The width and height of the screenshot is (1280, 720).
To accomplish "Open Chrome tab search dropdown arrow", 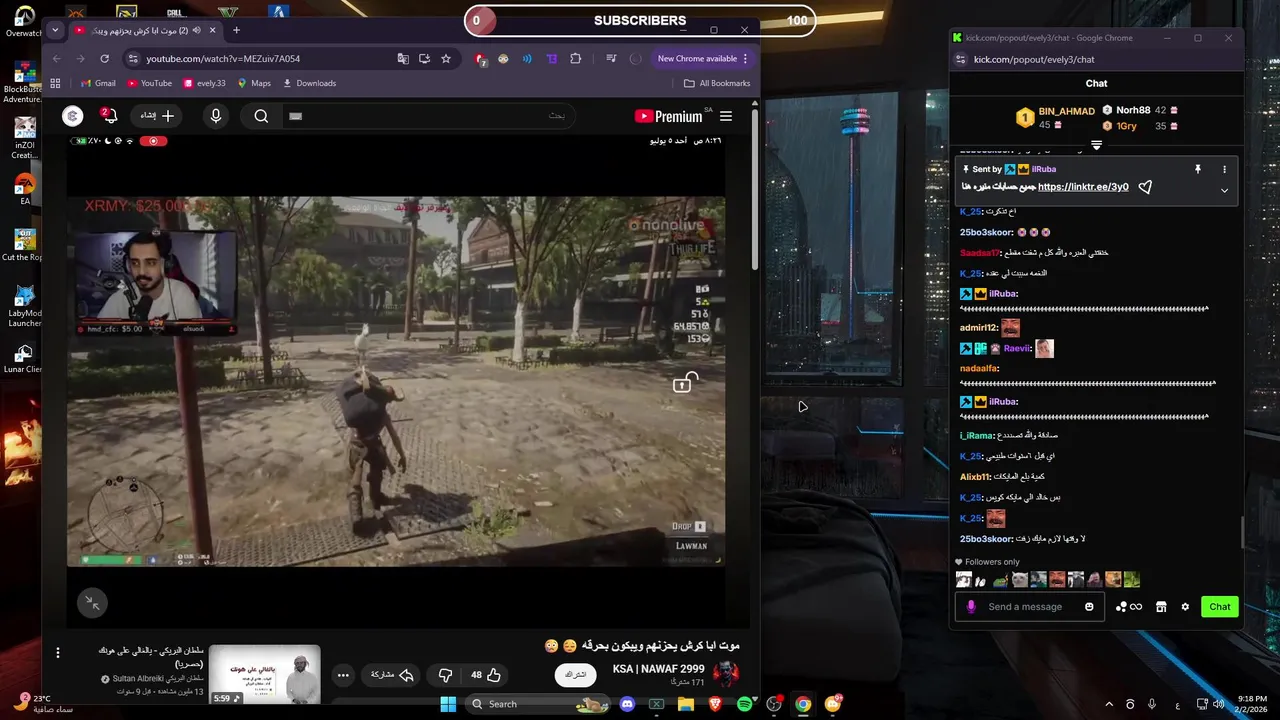I will [x=55, y=30].
